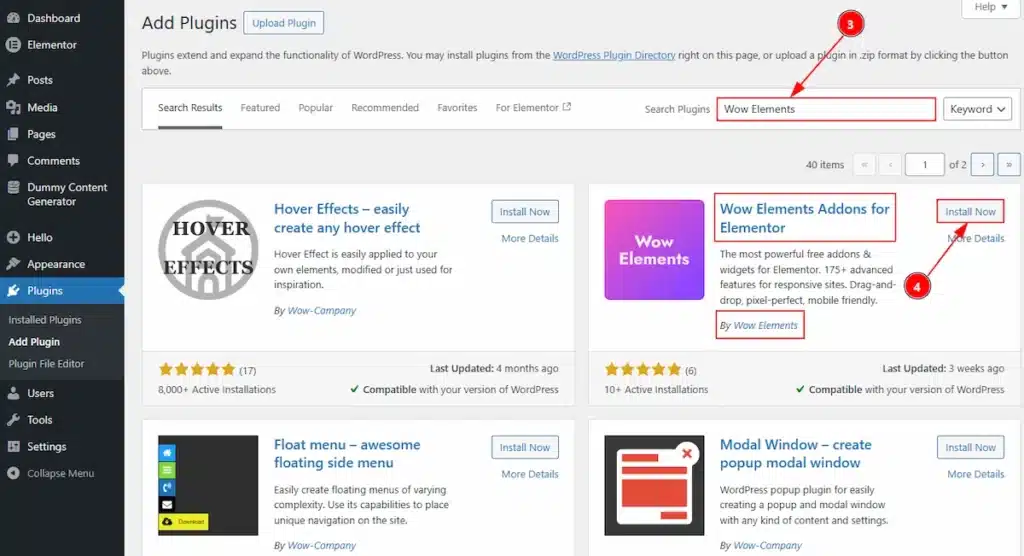The width and height of the screenshot is (1024, 556).
Task: Switch to the Featured tab
Action: pos(260,108)
